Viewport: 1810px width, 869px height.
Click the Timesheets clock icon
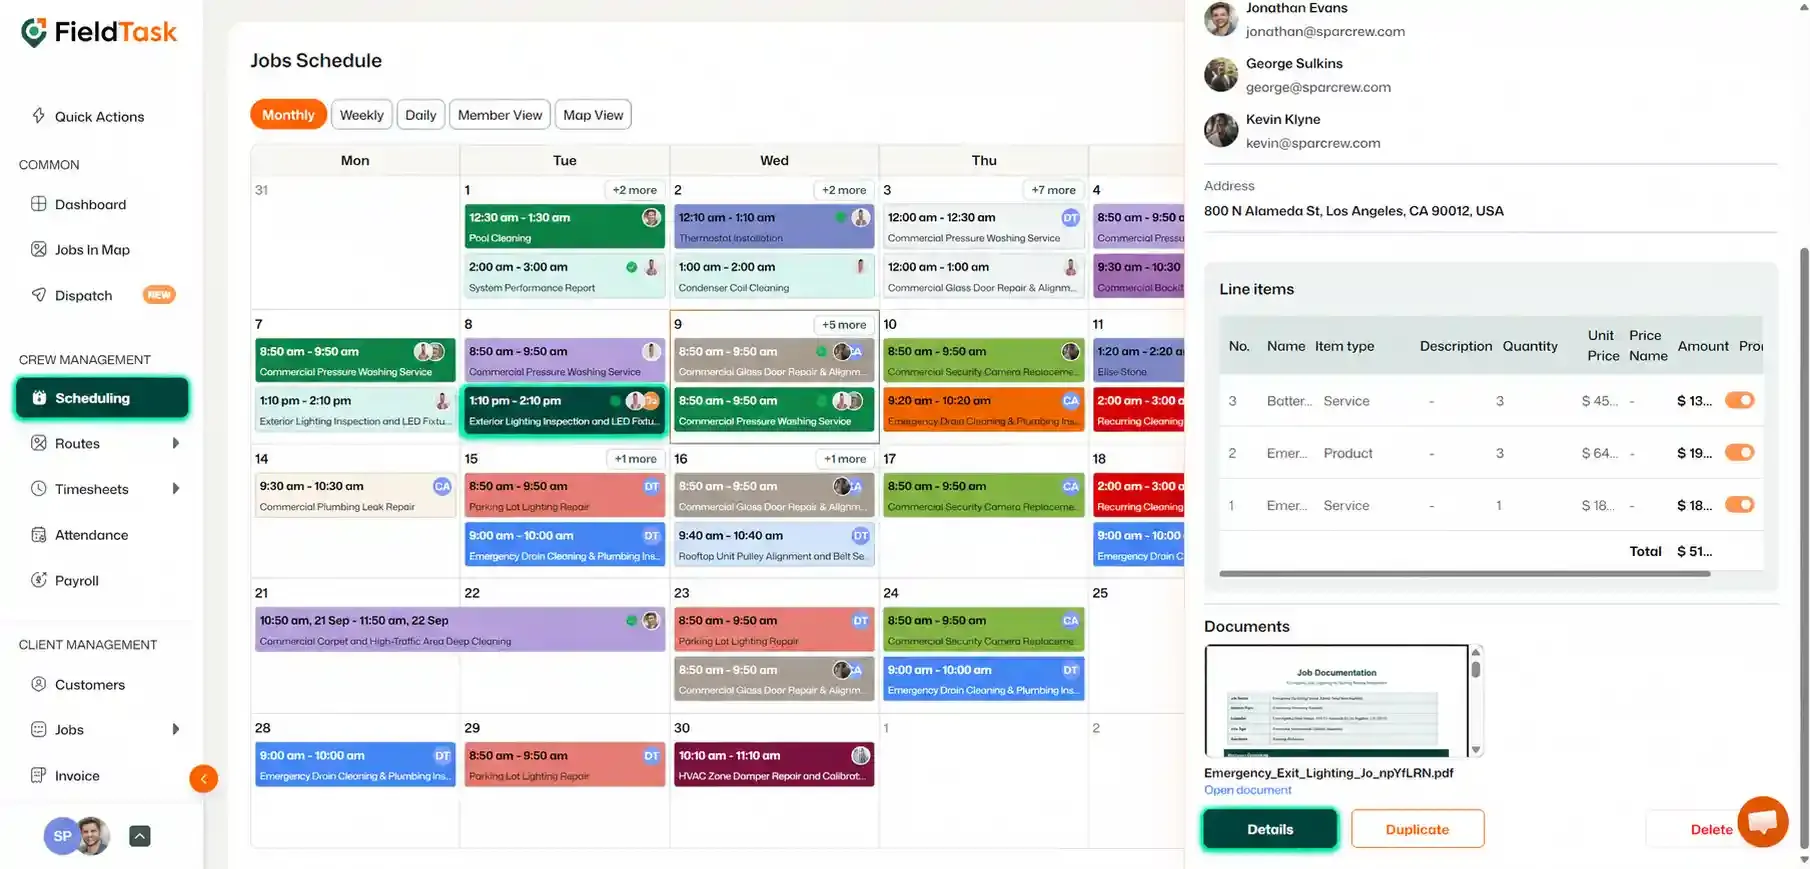click(39, 489)
